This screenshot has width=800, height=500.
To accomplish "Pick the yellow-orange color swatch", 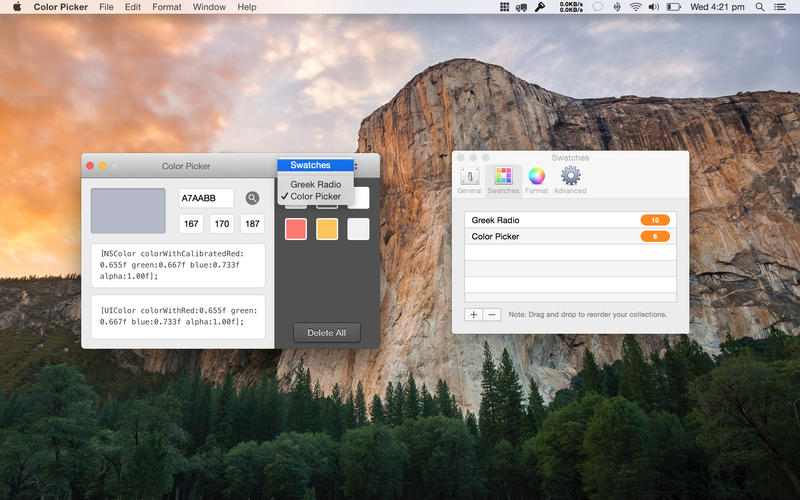I will pyautogui.click(x=327, y=229).
